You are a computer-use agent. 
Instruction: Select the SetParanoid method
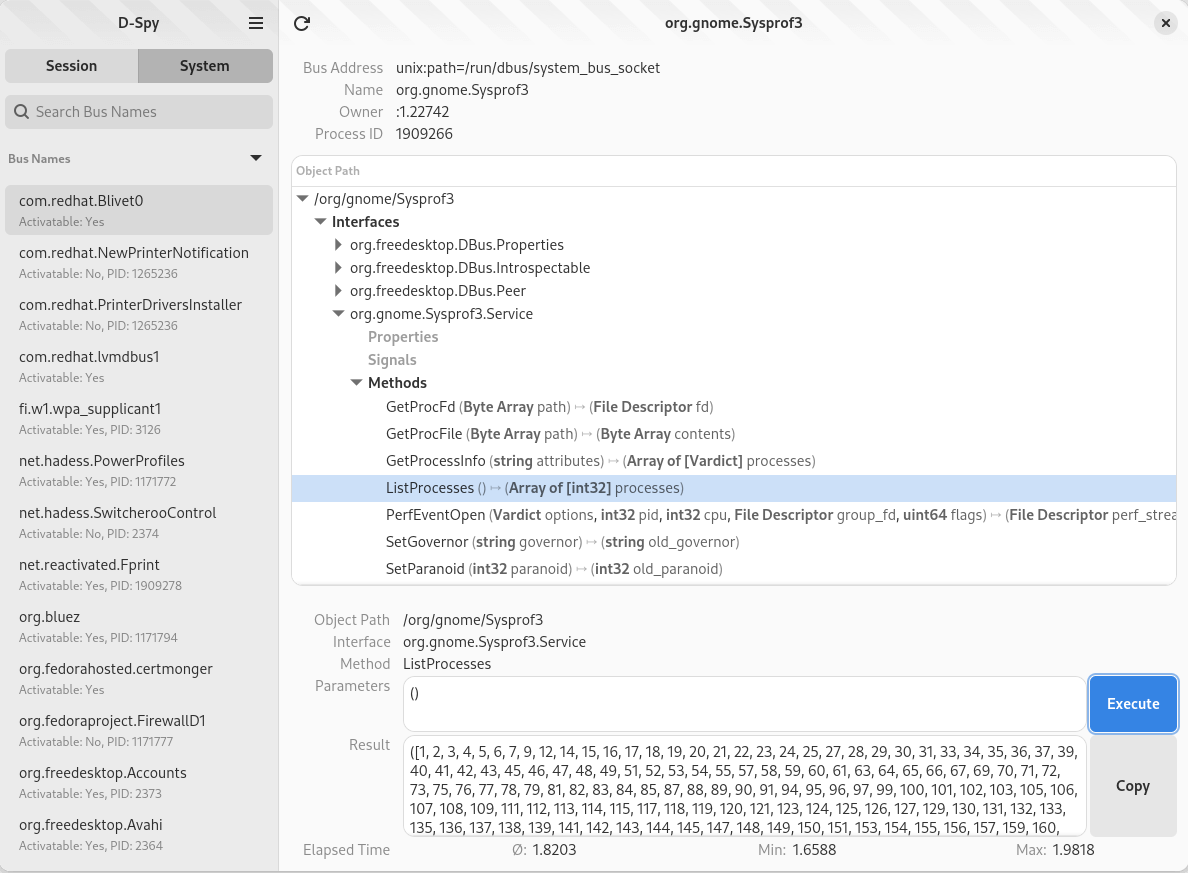click(x=733, y=569)
